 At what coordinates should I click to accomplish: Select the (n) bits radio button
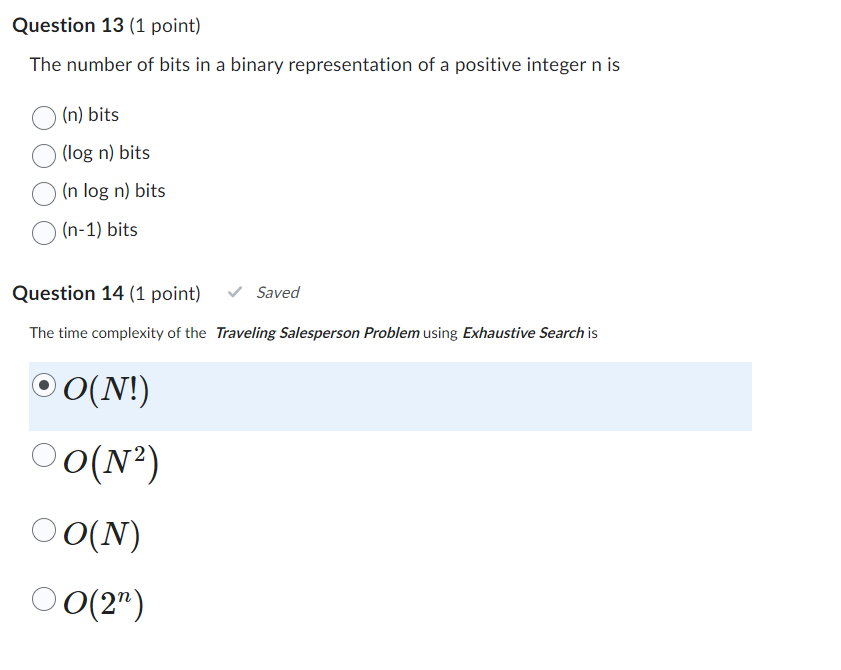43,117
